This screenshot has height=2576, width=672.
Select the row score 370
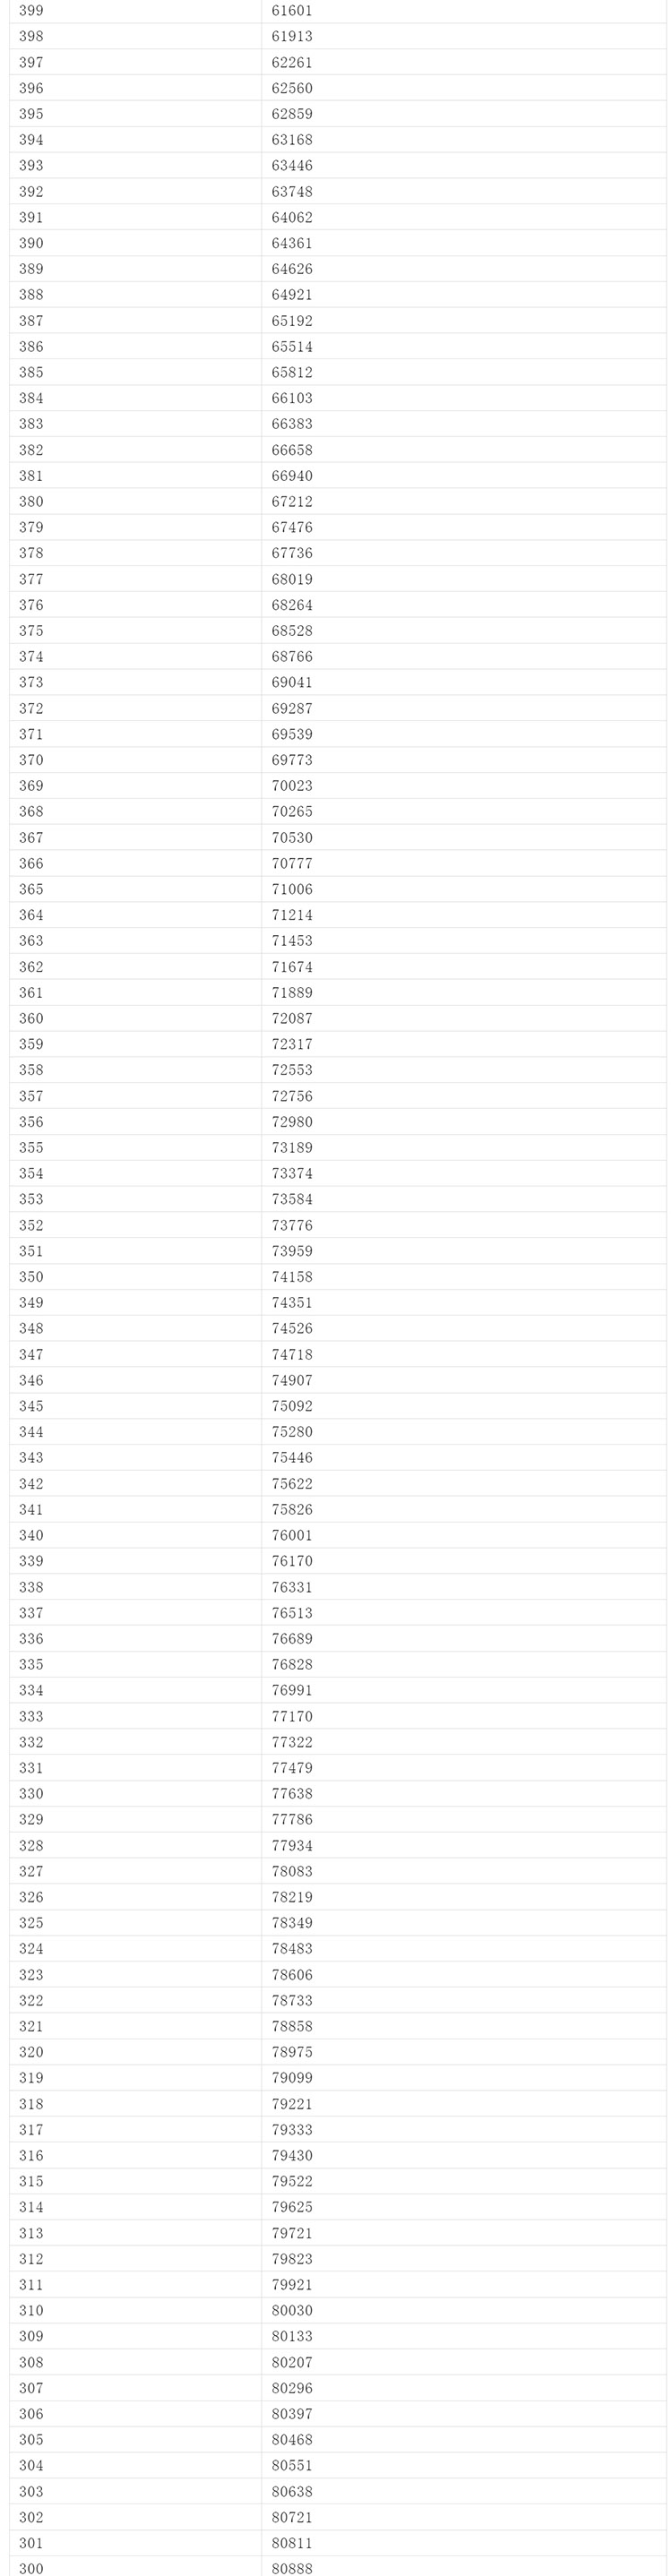(x=31, y=760)
